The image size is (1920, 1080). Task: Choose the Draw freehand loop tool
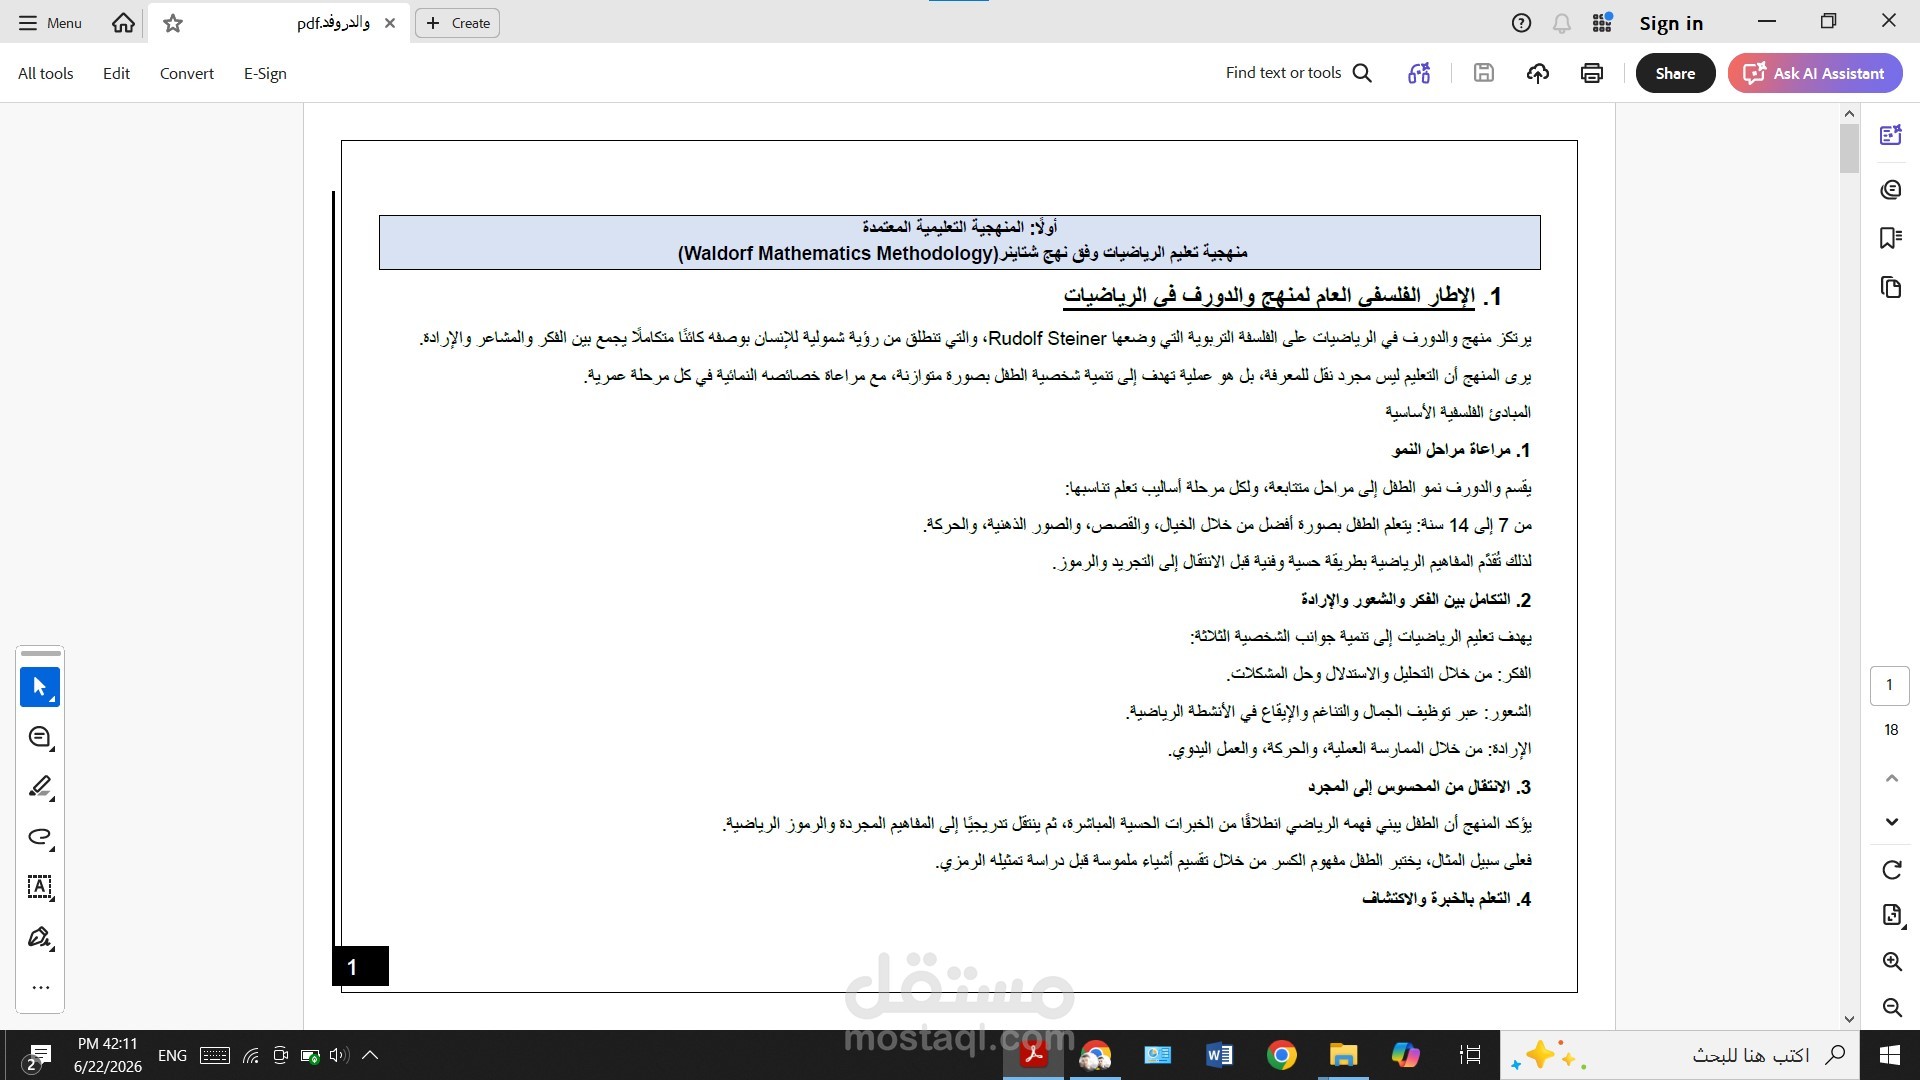[x=40, y=837]
